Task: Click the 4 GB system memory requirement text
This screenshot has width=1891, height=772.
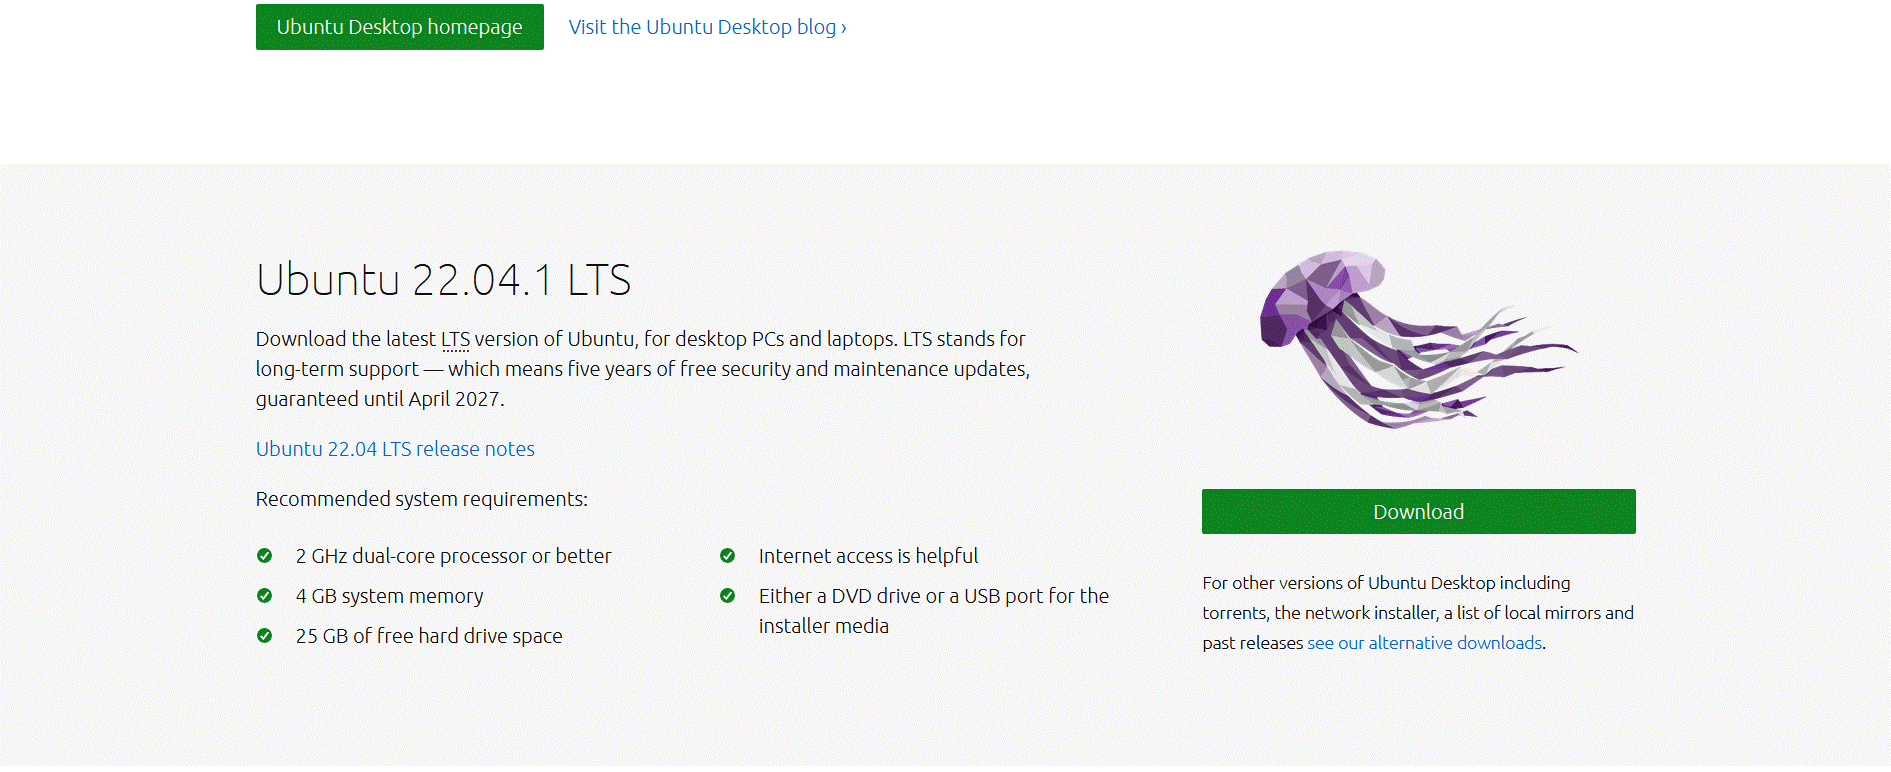Action: click(389, 596)
